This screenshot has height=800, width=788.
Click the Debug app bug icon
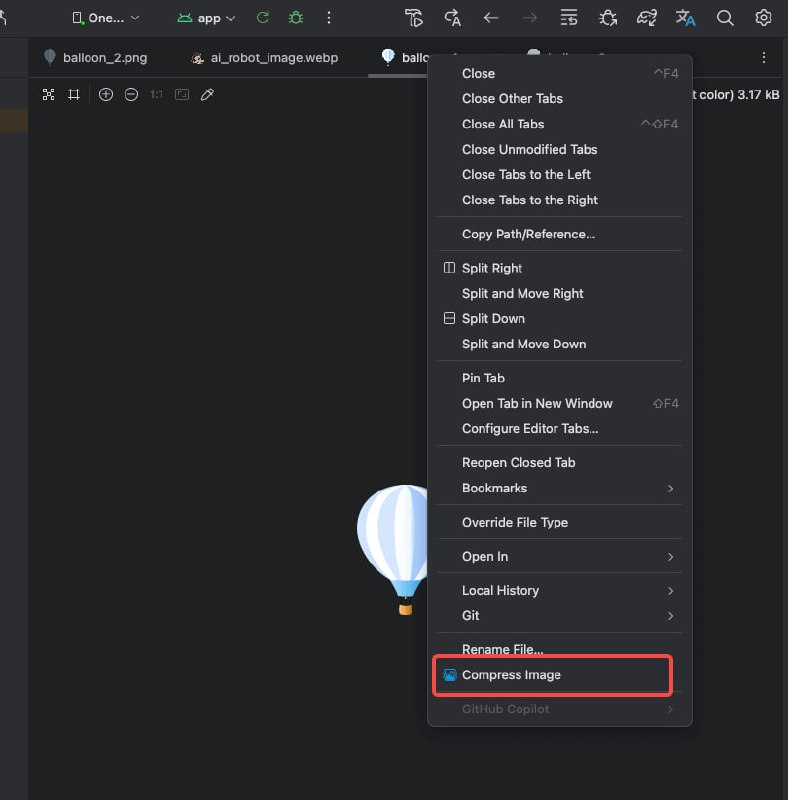click(295, 18)
